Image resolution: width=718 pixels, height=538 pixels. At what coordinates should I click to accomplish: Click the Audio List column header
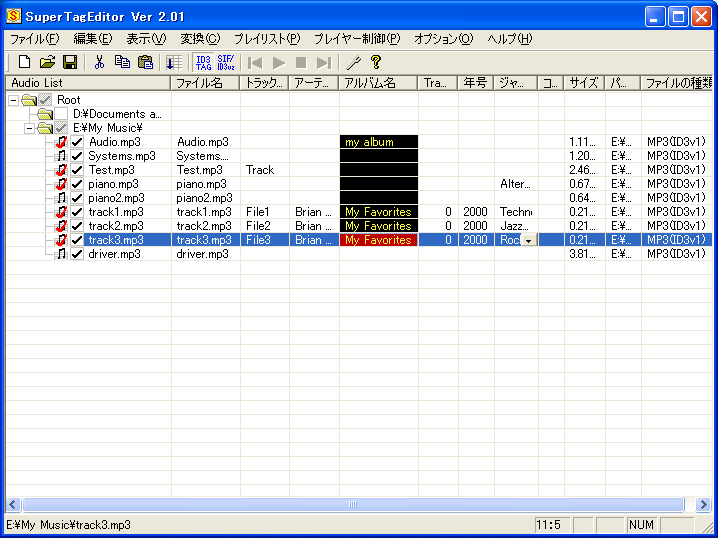(88, 83)
